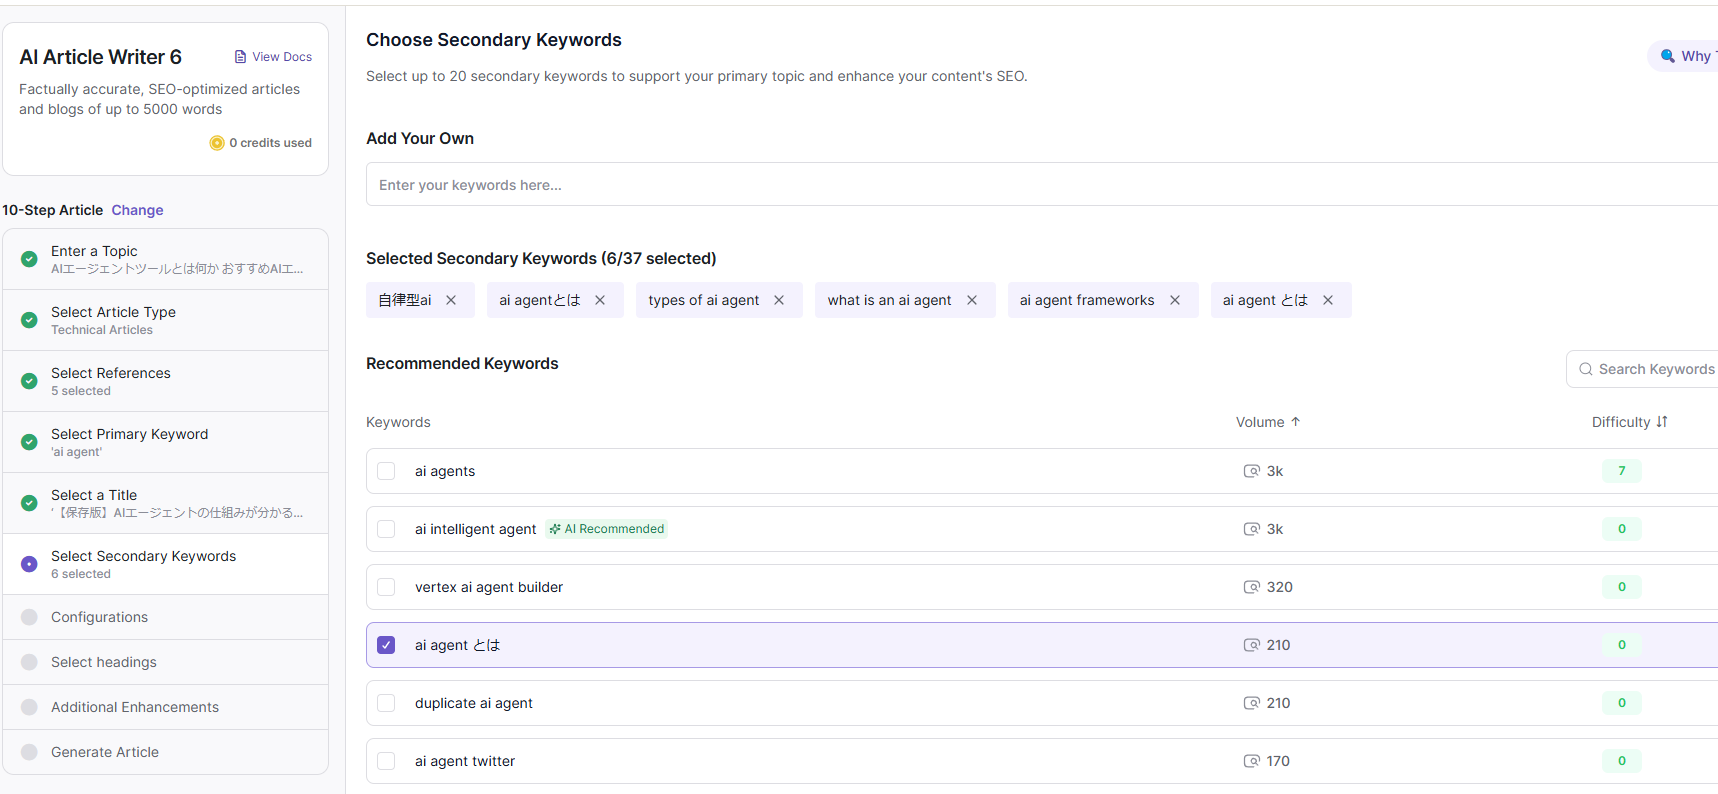
Task: Click the credits coin icon
Action: coord(217,143)
